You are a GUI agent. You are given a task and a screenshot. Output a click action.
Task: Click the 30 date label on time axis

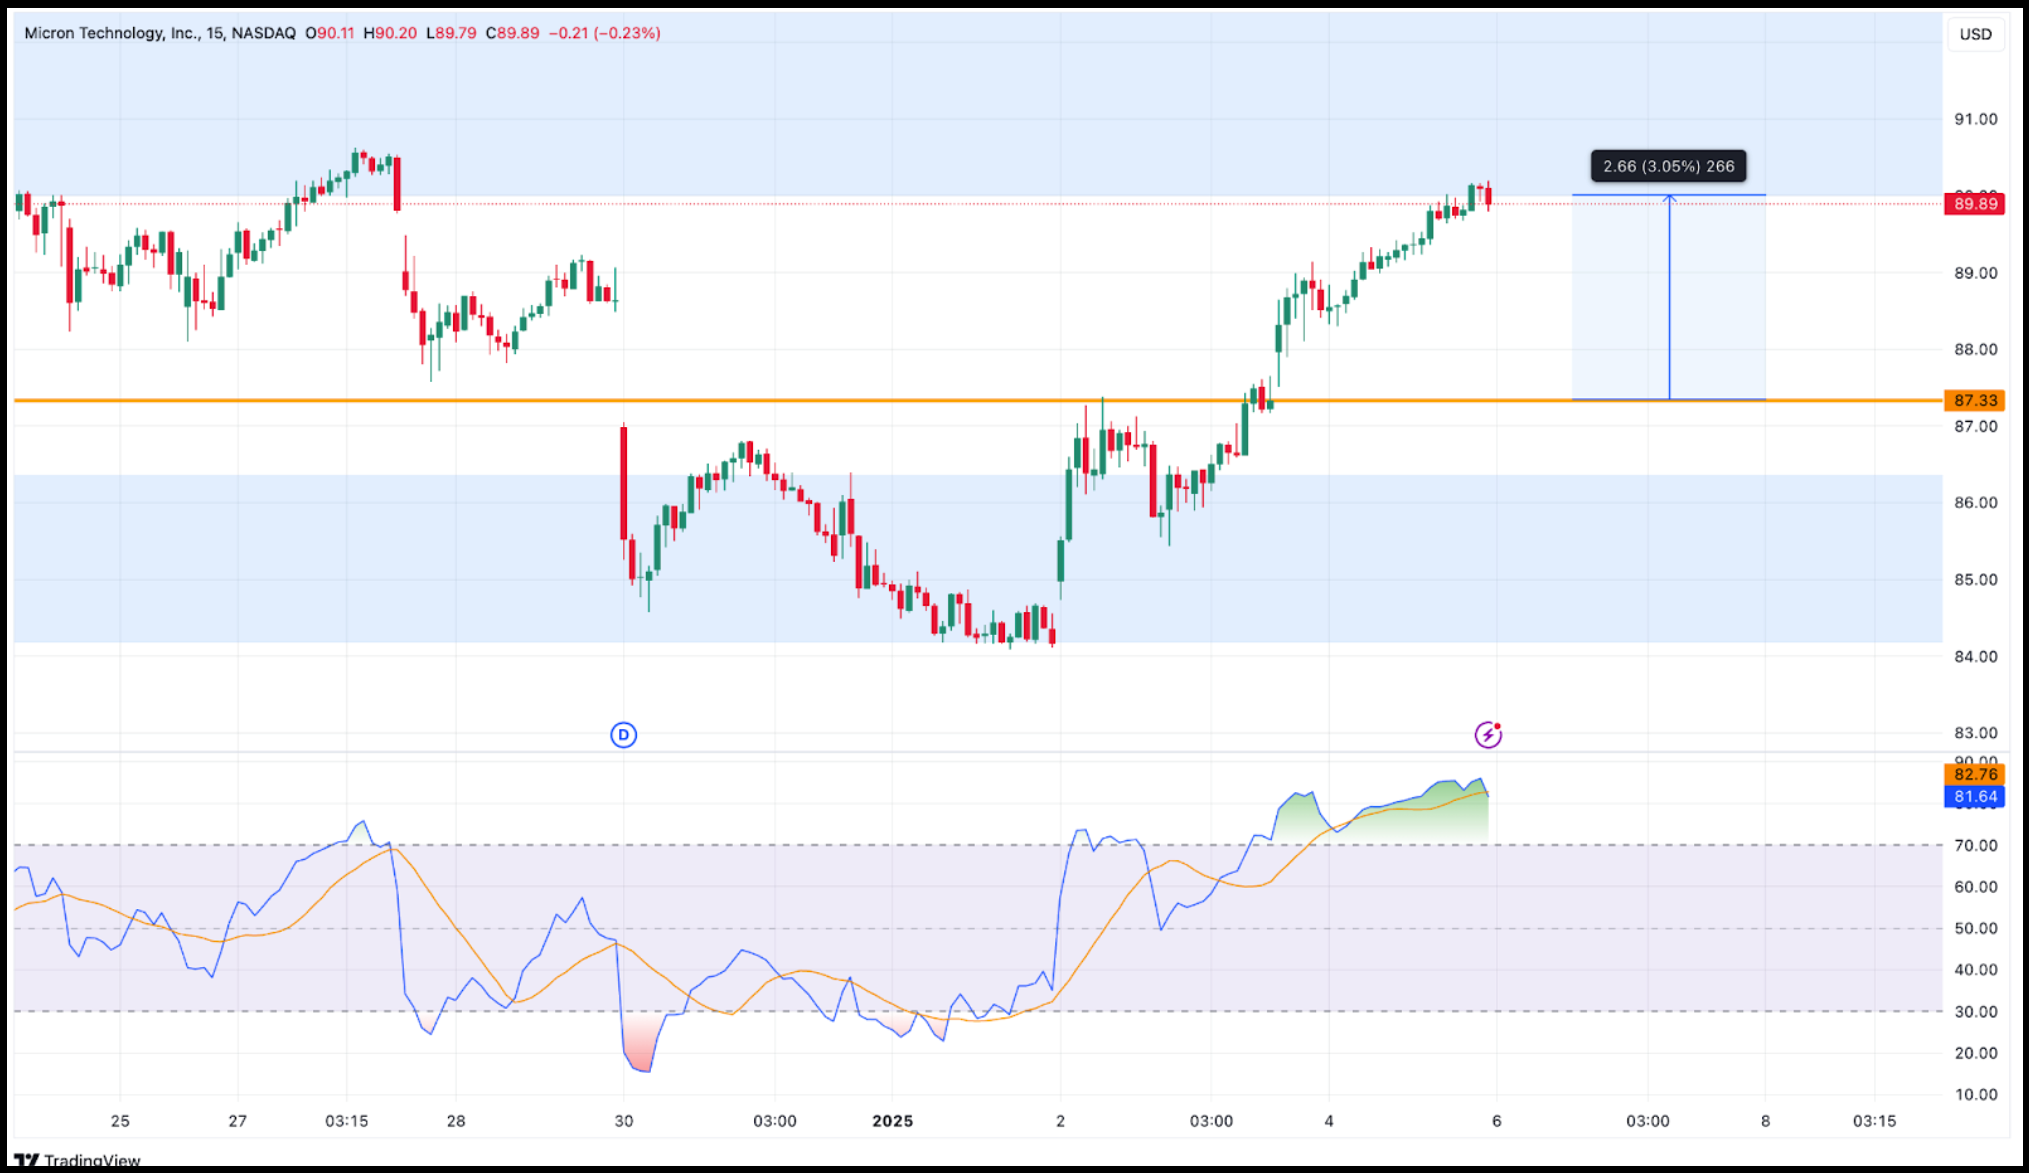pos(623,1121)
